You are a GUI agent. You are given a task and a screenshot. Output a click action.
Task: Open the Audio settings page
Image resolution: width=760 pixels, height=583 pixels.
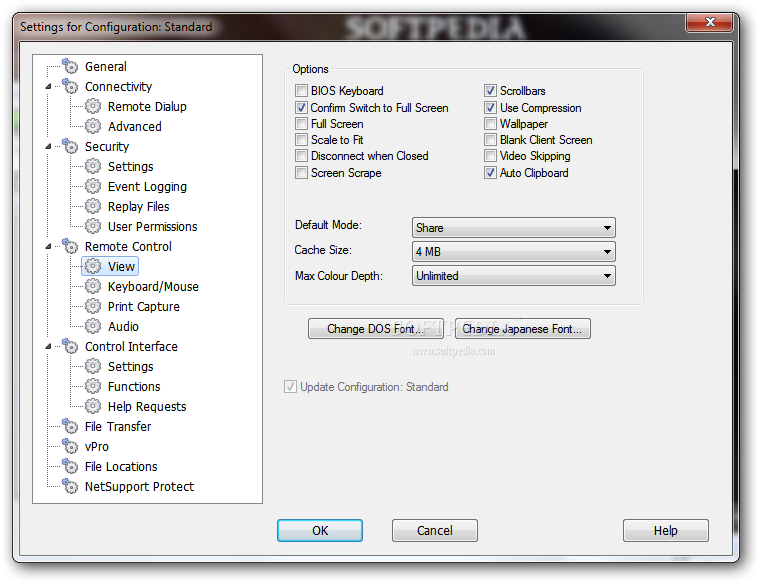[123, 326]
